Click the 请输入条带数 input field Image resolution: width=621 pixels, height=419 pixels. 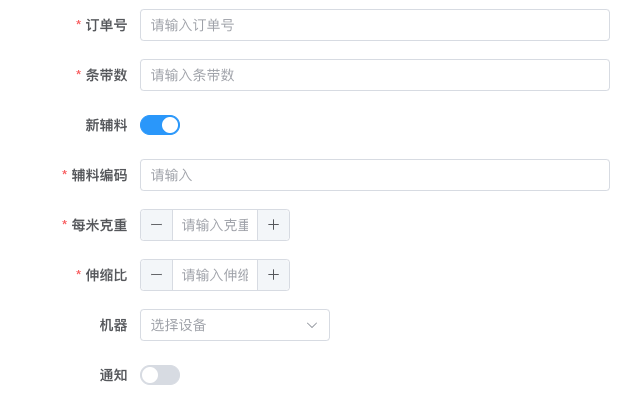pos(375,75)
